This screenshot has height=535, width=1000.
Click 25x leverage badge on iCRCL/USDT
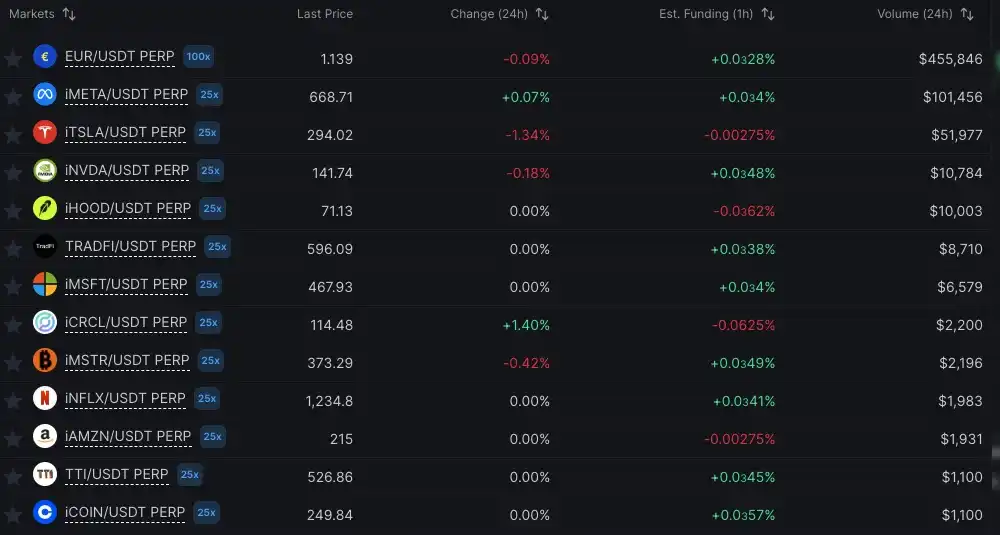click(x=208, y=322)
